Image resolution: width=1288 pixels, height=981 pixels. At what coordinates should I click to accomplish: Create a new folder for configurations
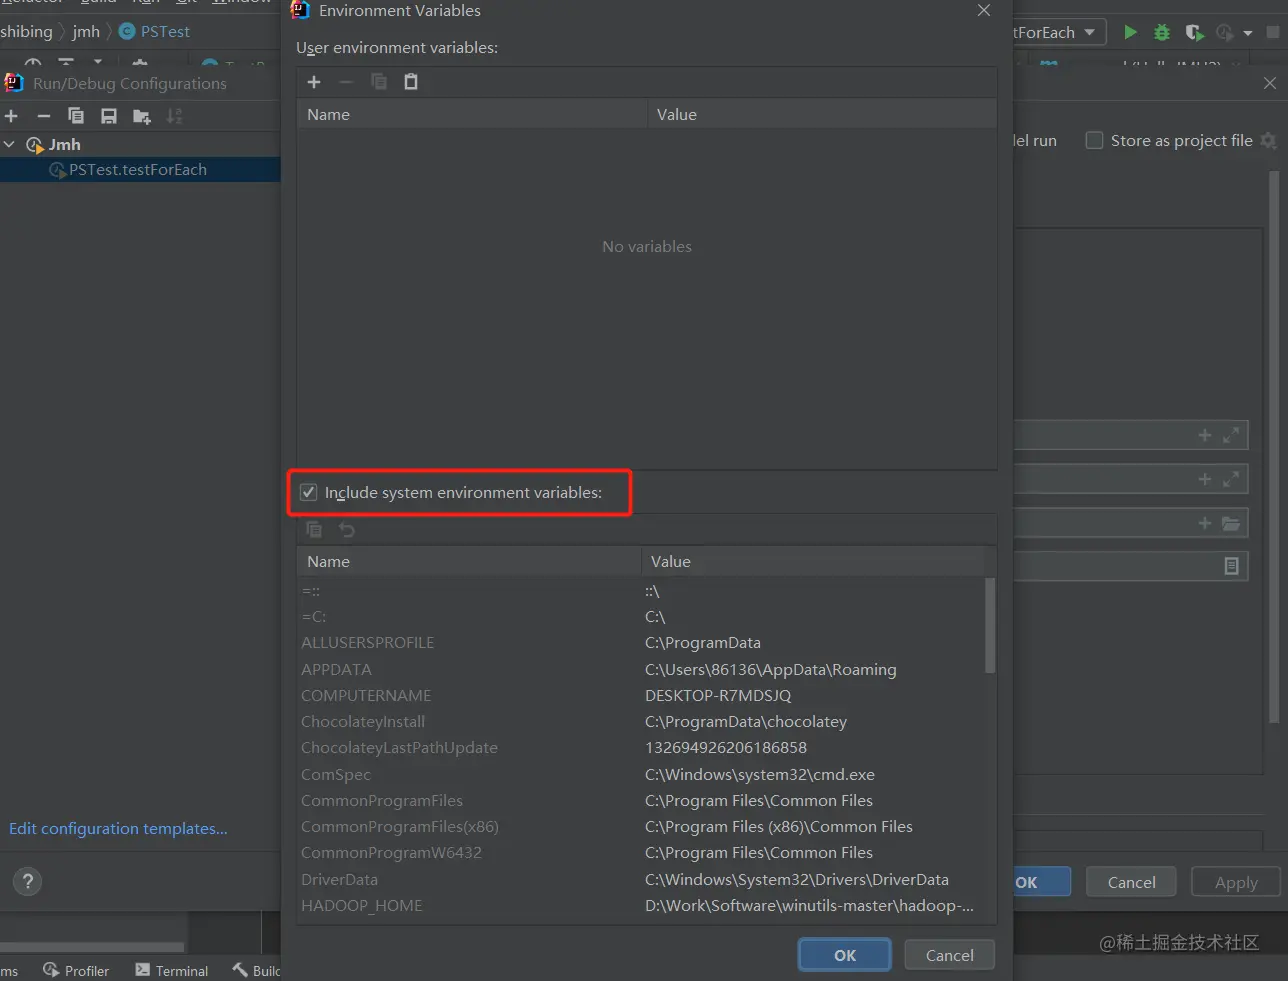141,116
